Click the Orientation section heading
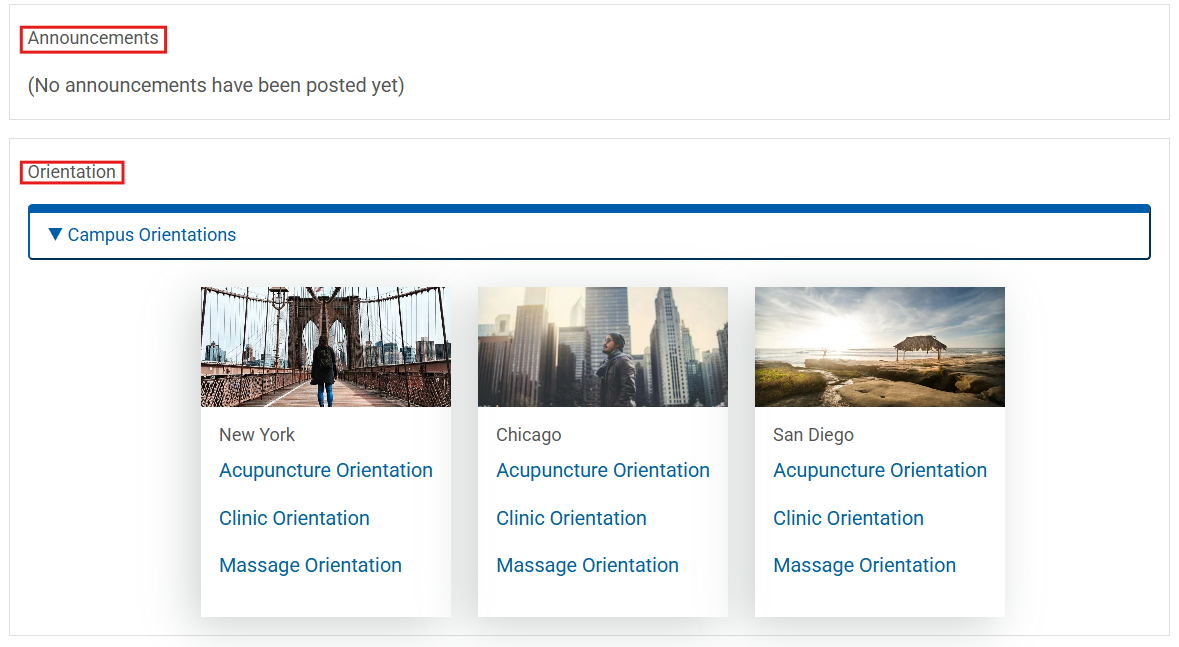 [x=72, y=172]
